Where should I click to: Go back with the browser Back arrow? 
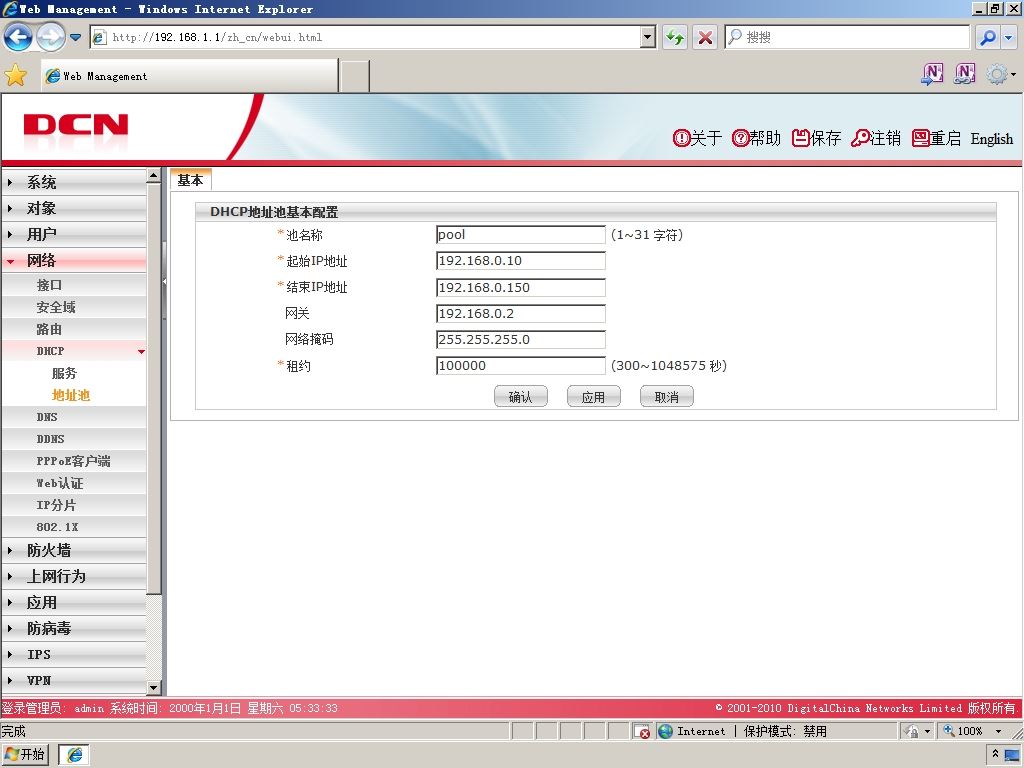click(x=18, y=37)
